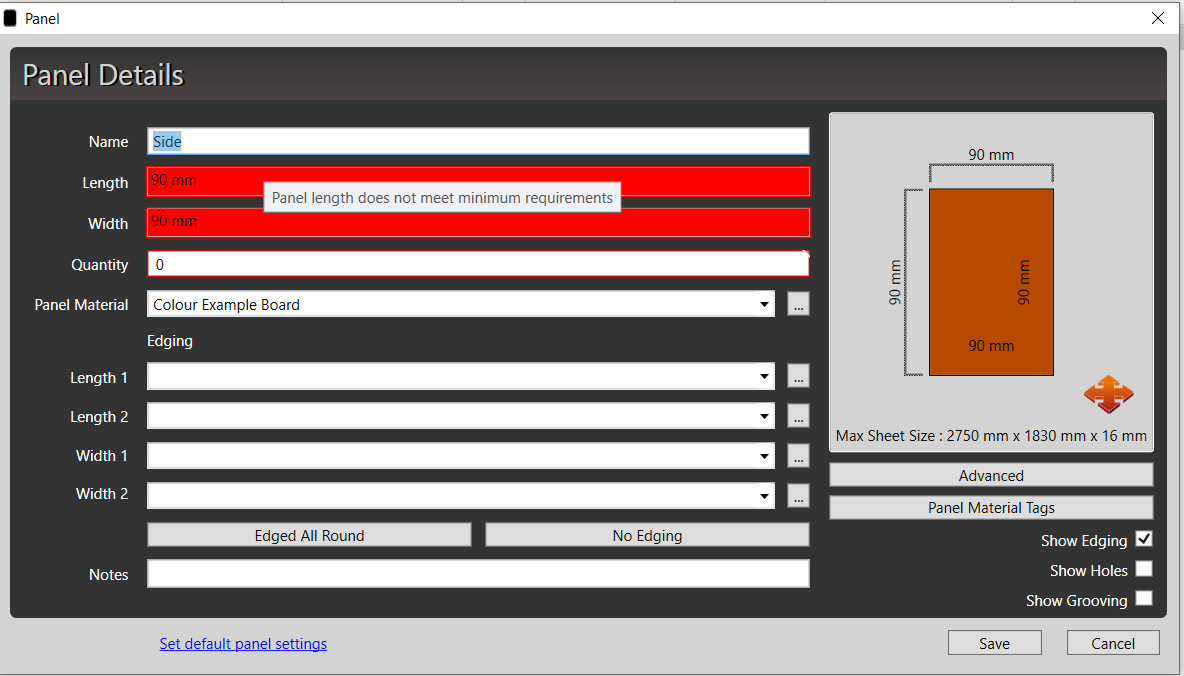Open Panel Material Tags
Screen dimensions: 1184x676
point(991,508)
